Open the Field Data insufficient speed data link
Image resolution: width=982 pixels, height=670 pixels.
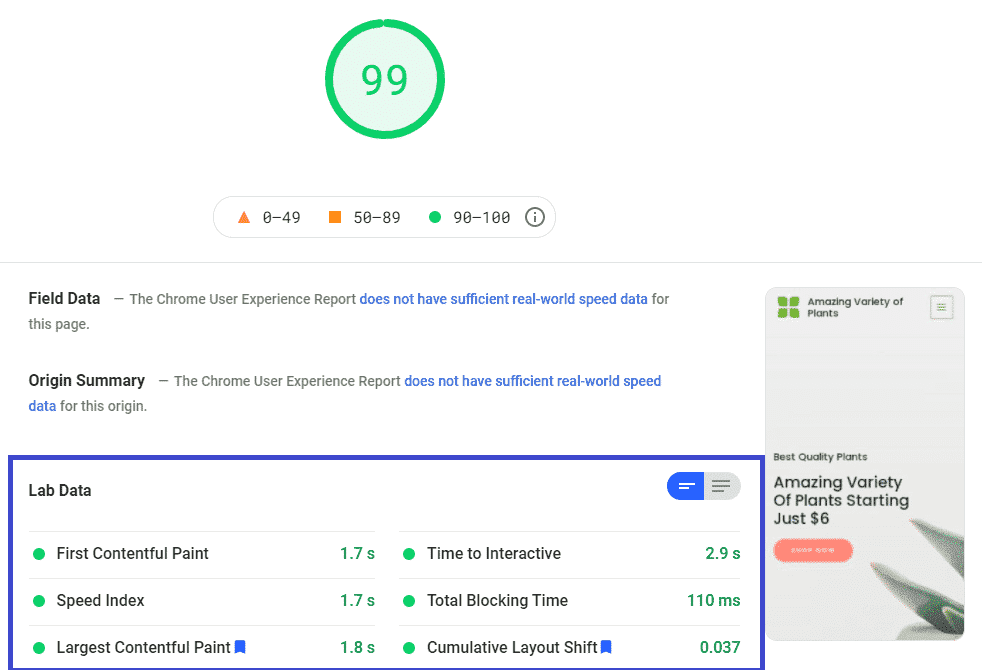503,299
